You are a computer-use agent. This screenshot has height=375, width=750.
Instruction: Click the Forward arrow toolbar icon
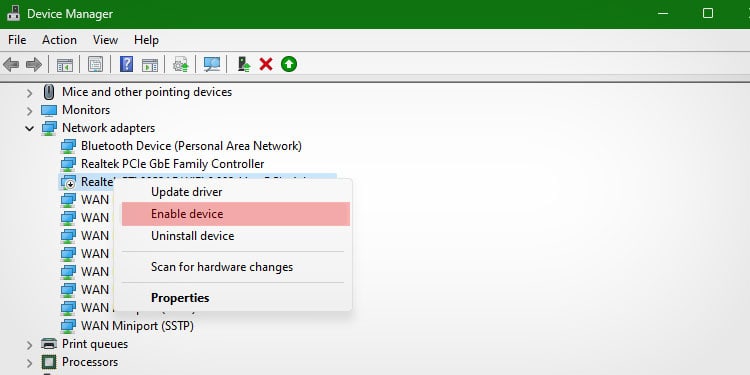[33, 64]
